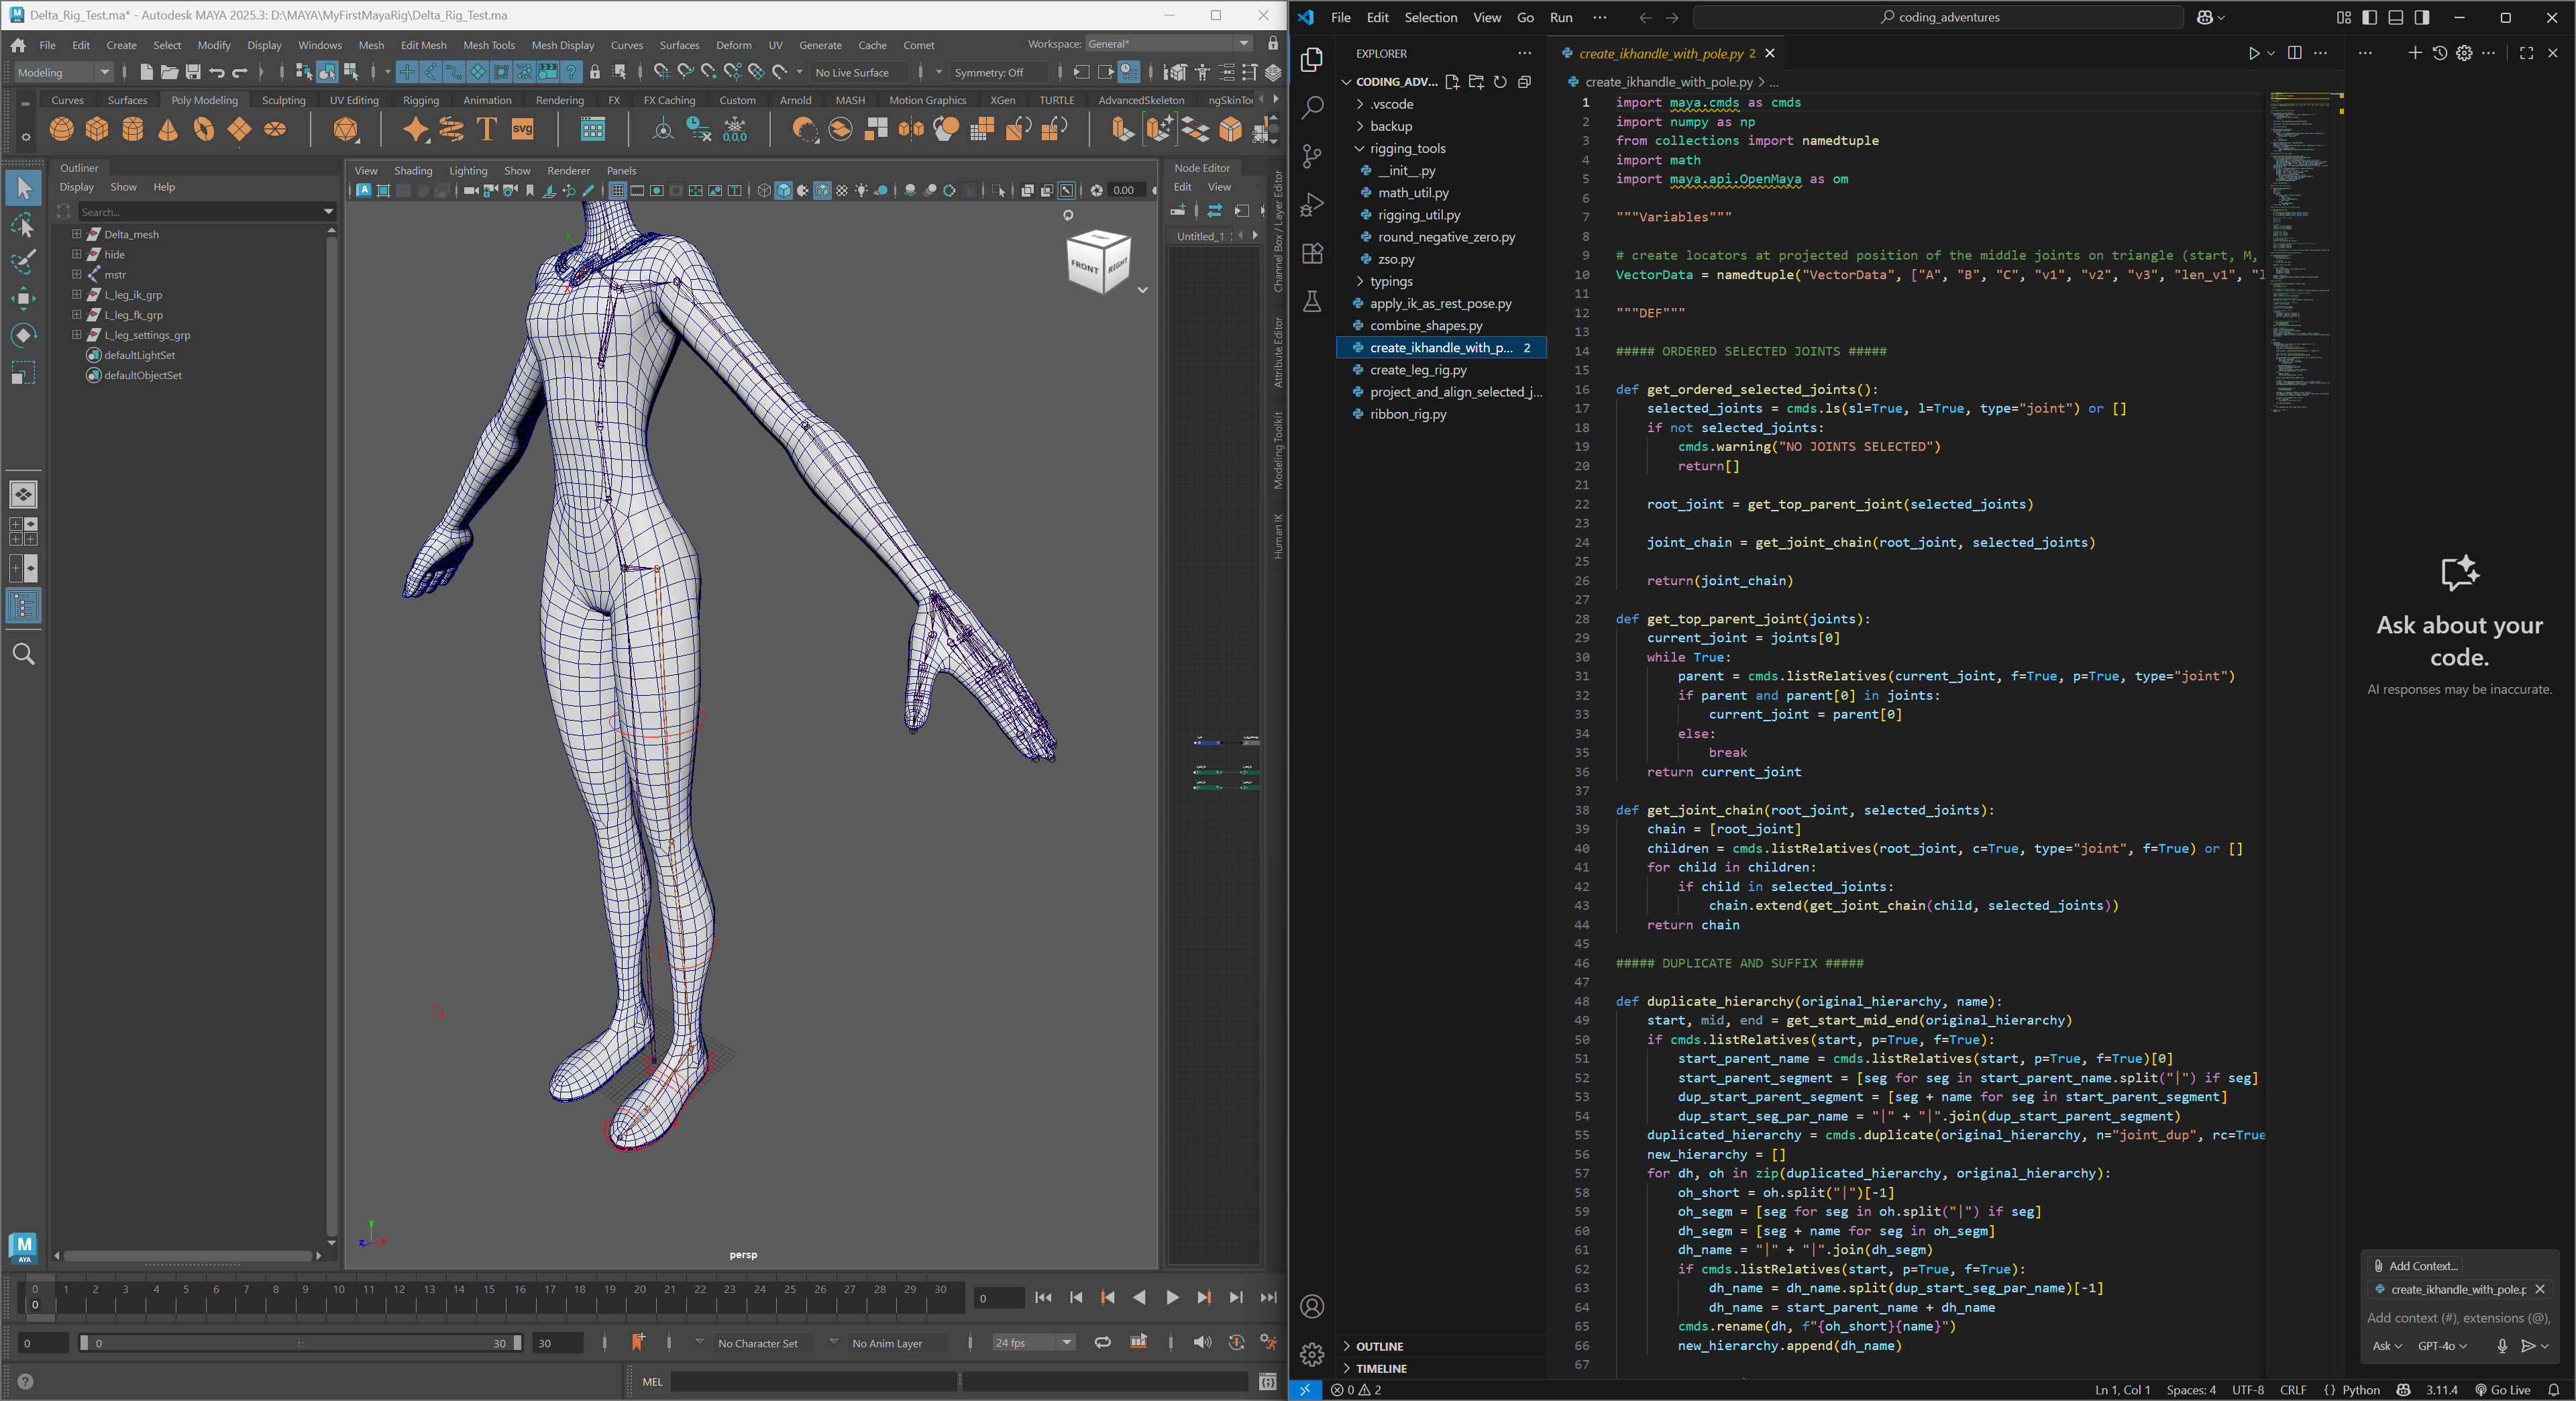2576x1401 pixels.
Task: Open VS Code Search view icon
Action: (1312, 107)
